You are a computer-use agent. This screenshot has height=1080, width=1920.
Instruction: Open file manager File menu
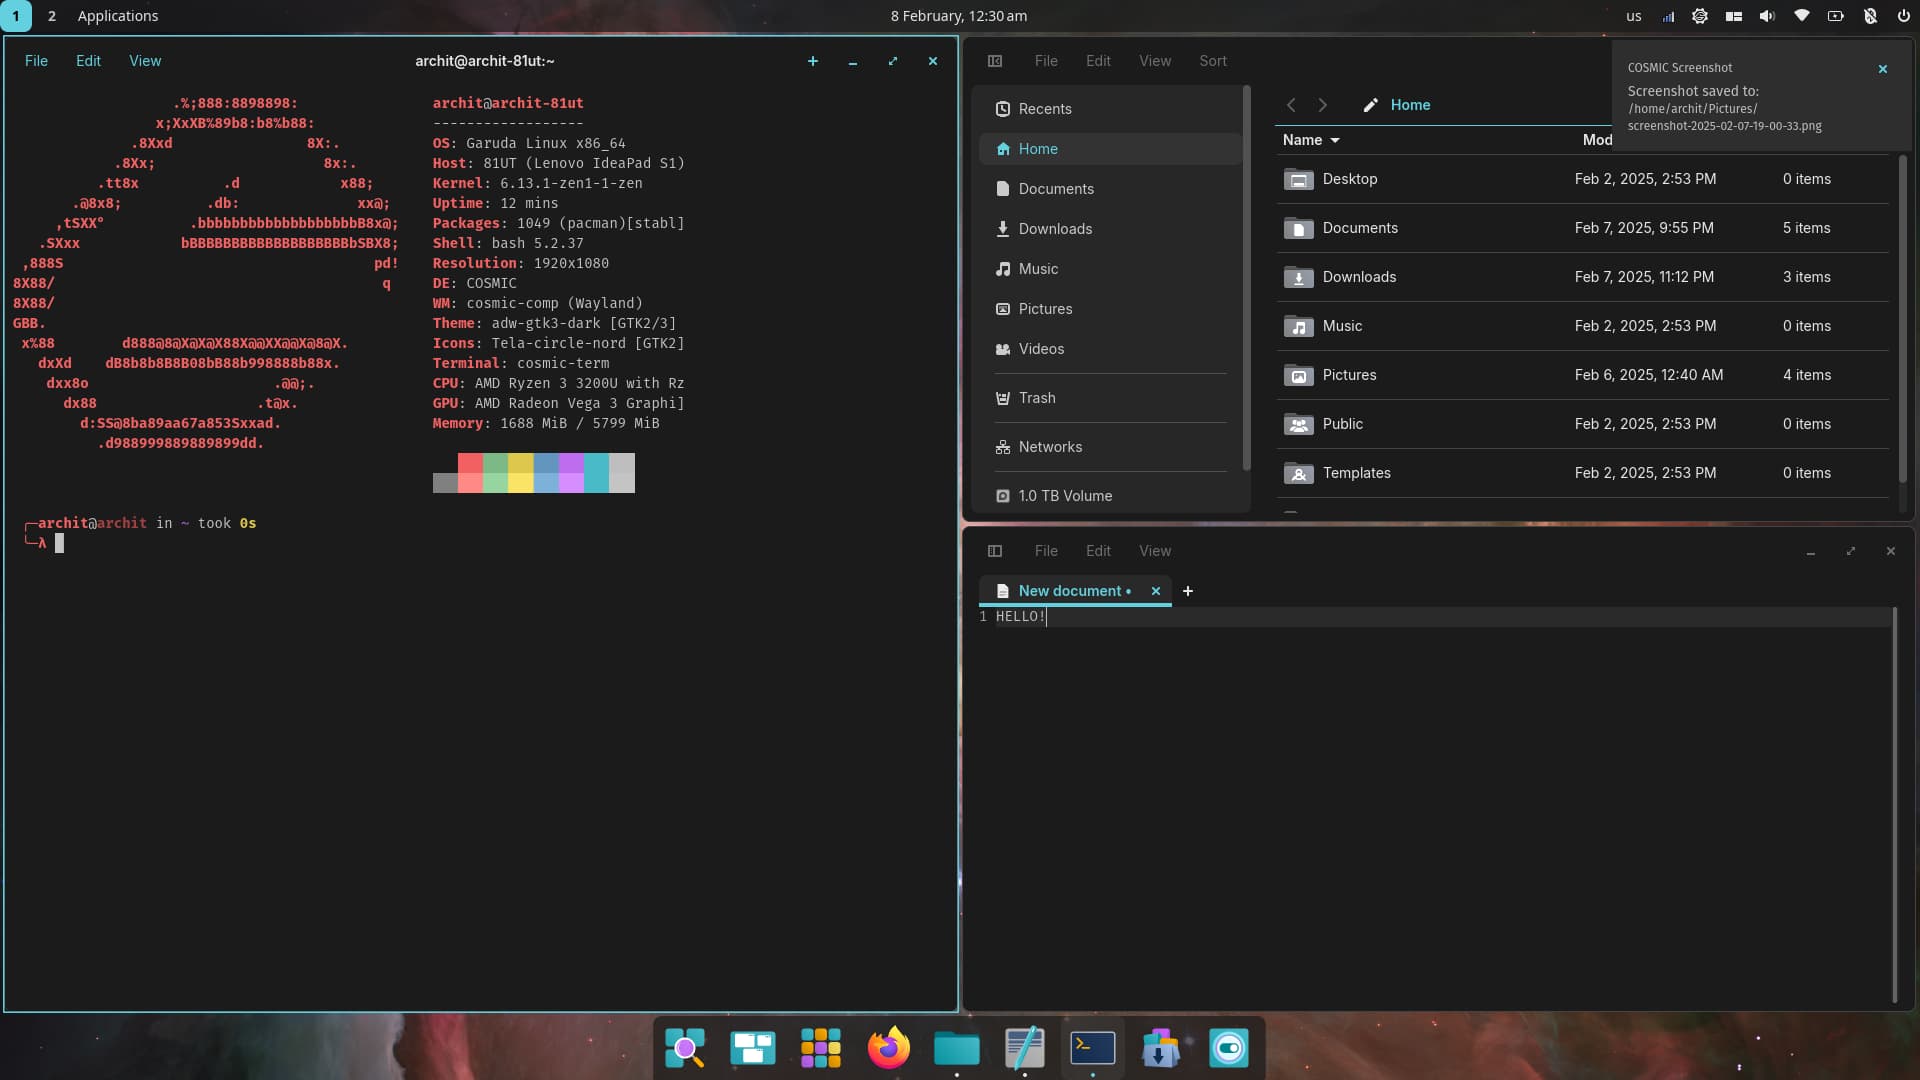[1046, 61]
